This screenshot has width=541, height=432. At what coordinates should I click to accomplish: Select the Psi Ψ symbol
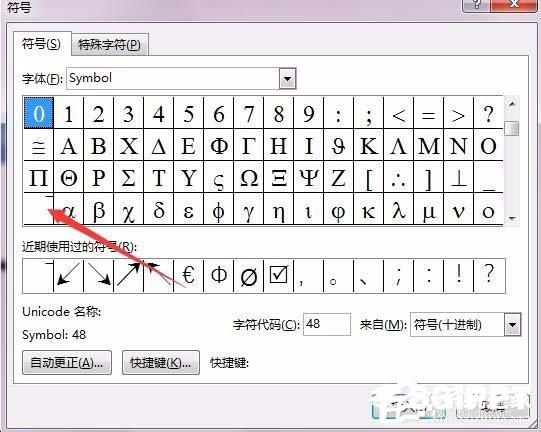tap(308, 178)
